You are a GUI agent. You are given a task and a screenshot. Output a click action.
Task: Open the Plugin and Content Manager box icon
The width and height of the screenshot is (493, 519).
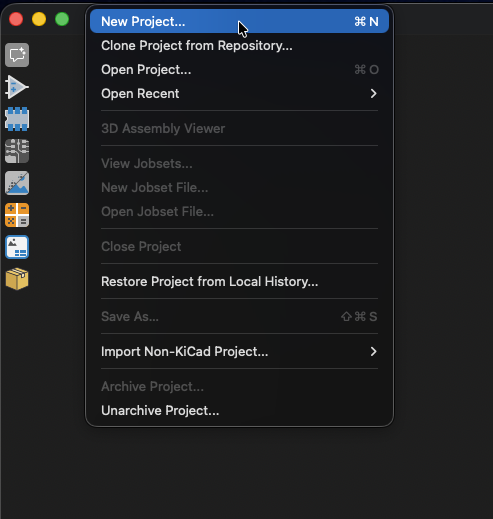pos(17,279)
